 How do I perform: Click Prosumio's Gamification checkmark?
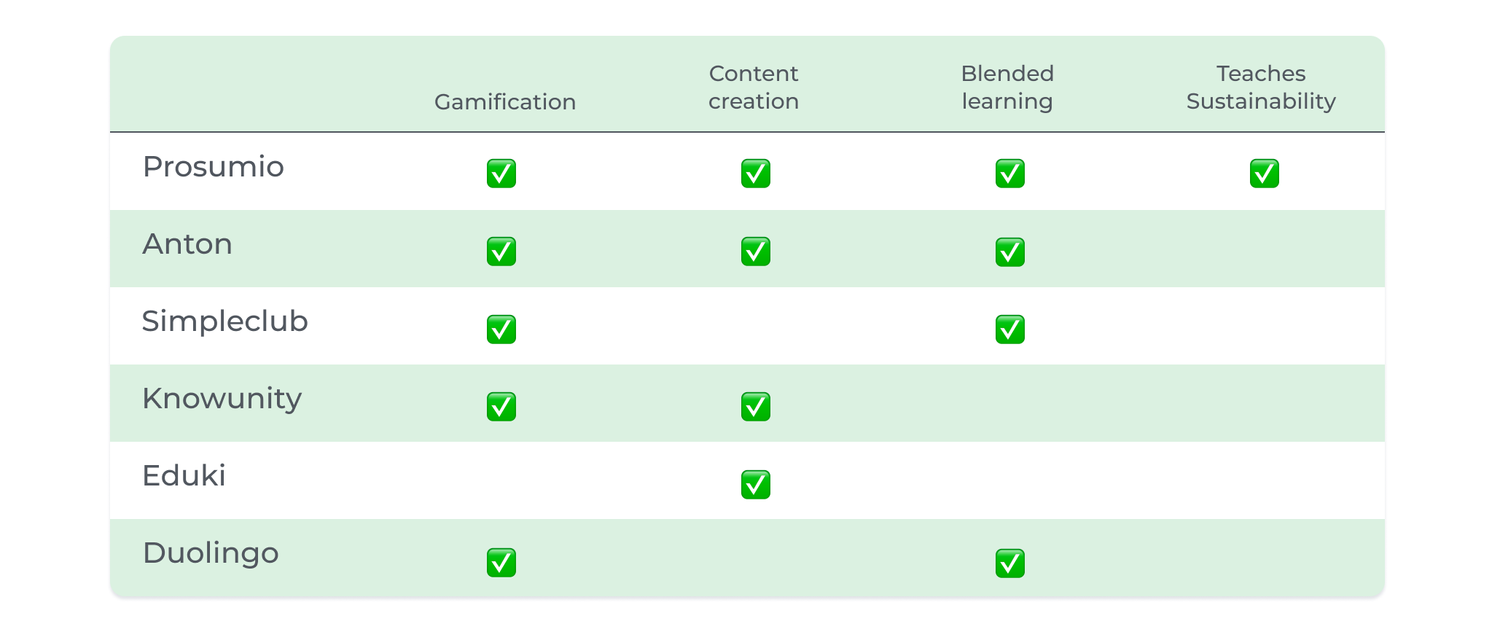(501, 173)
